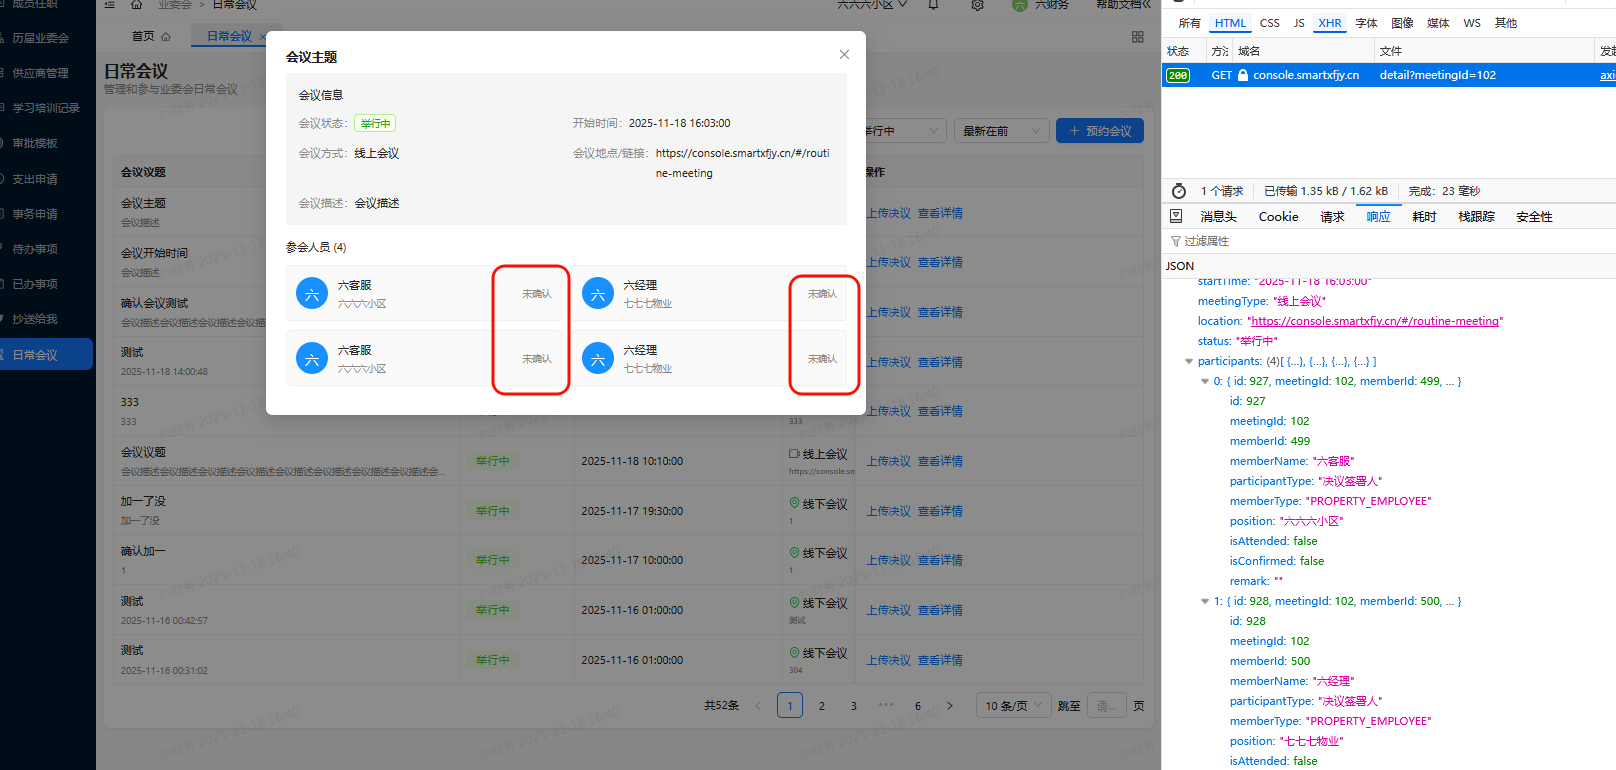Toggle the XHR request filter
Viewport: 1616px width, 770px height.
[1329, 23]
